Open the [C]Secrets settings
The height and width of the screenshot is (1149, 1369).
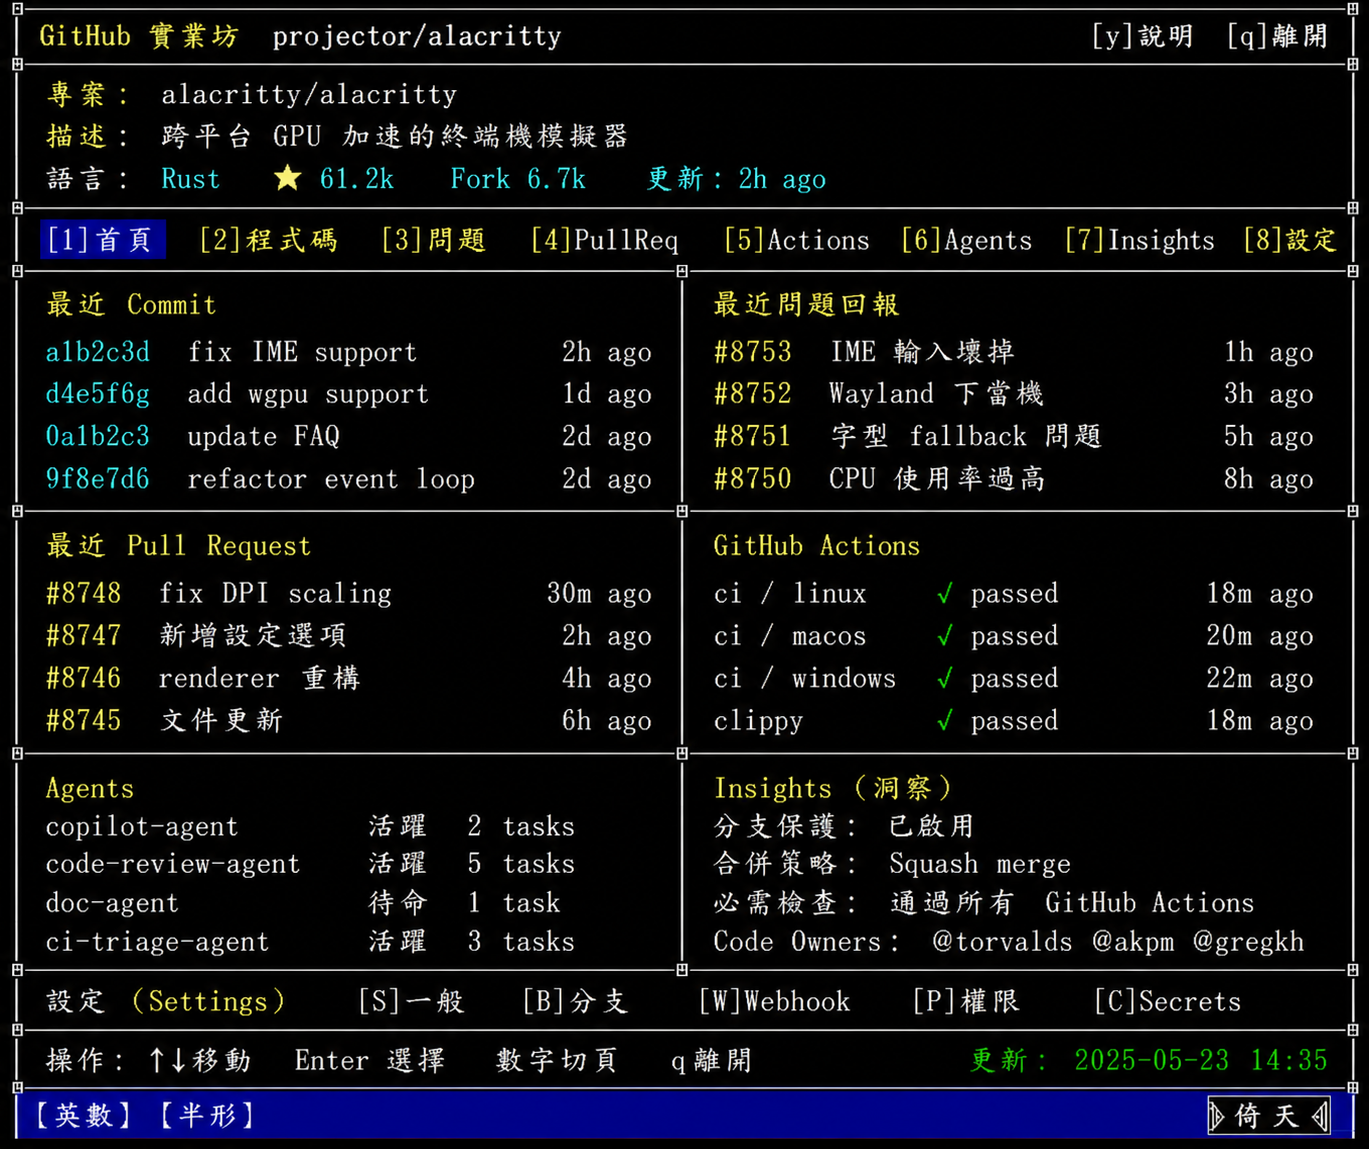pyautogui.click(x=1168, y=1001)
